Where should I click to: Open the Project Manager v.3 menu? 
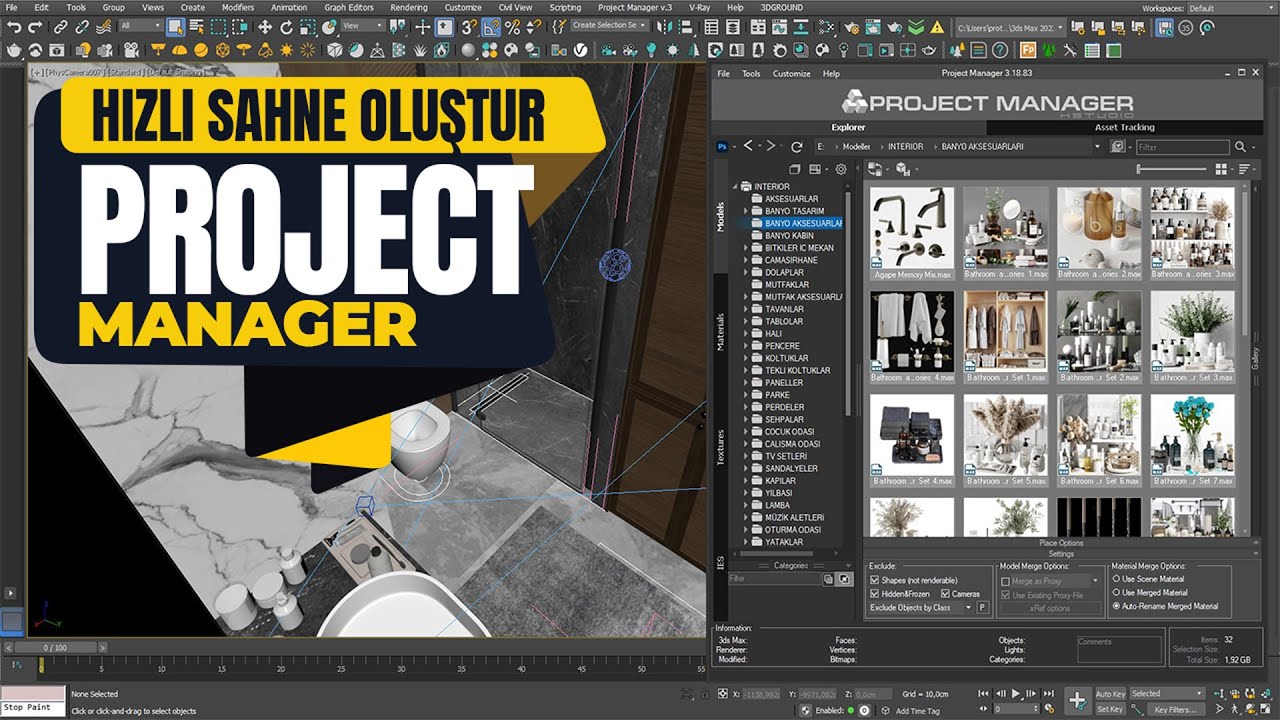(635, 7)
